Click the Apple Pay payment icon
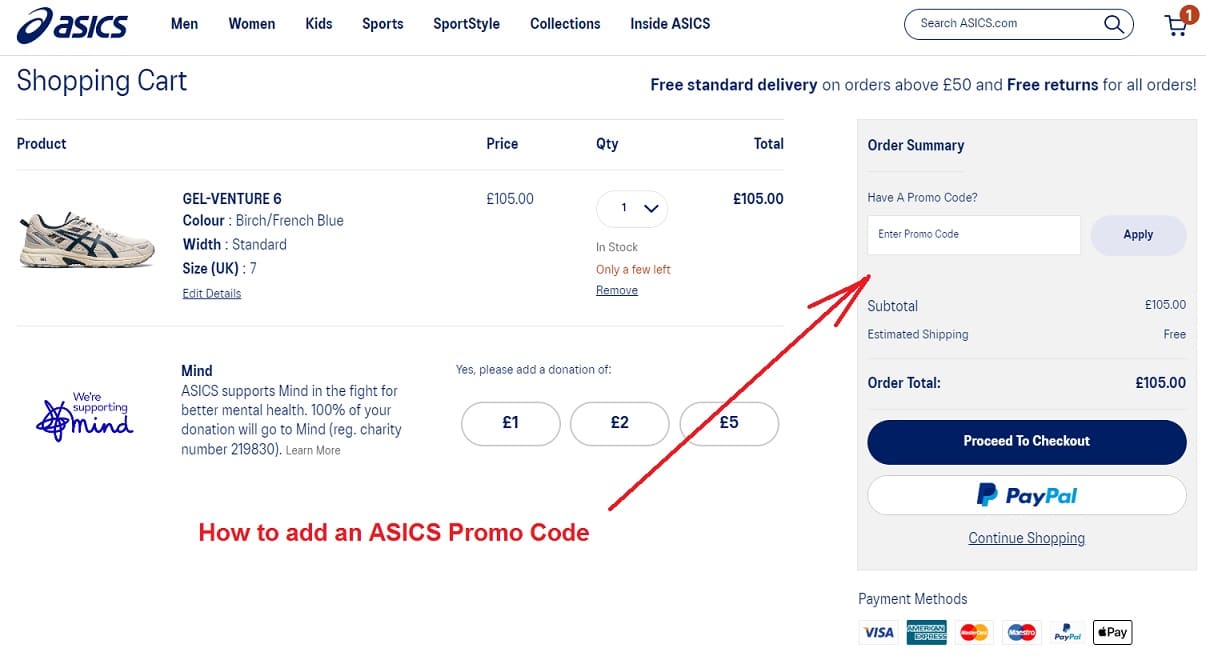Screen dimensions: 1206x672 (x=1112, y=632)
